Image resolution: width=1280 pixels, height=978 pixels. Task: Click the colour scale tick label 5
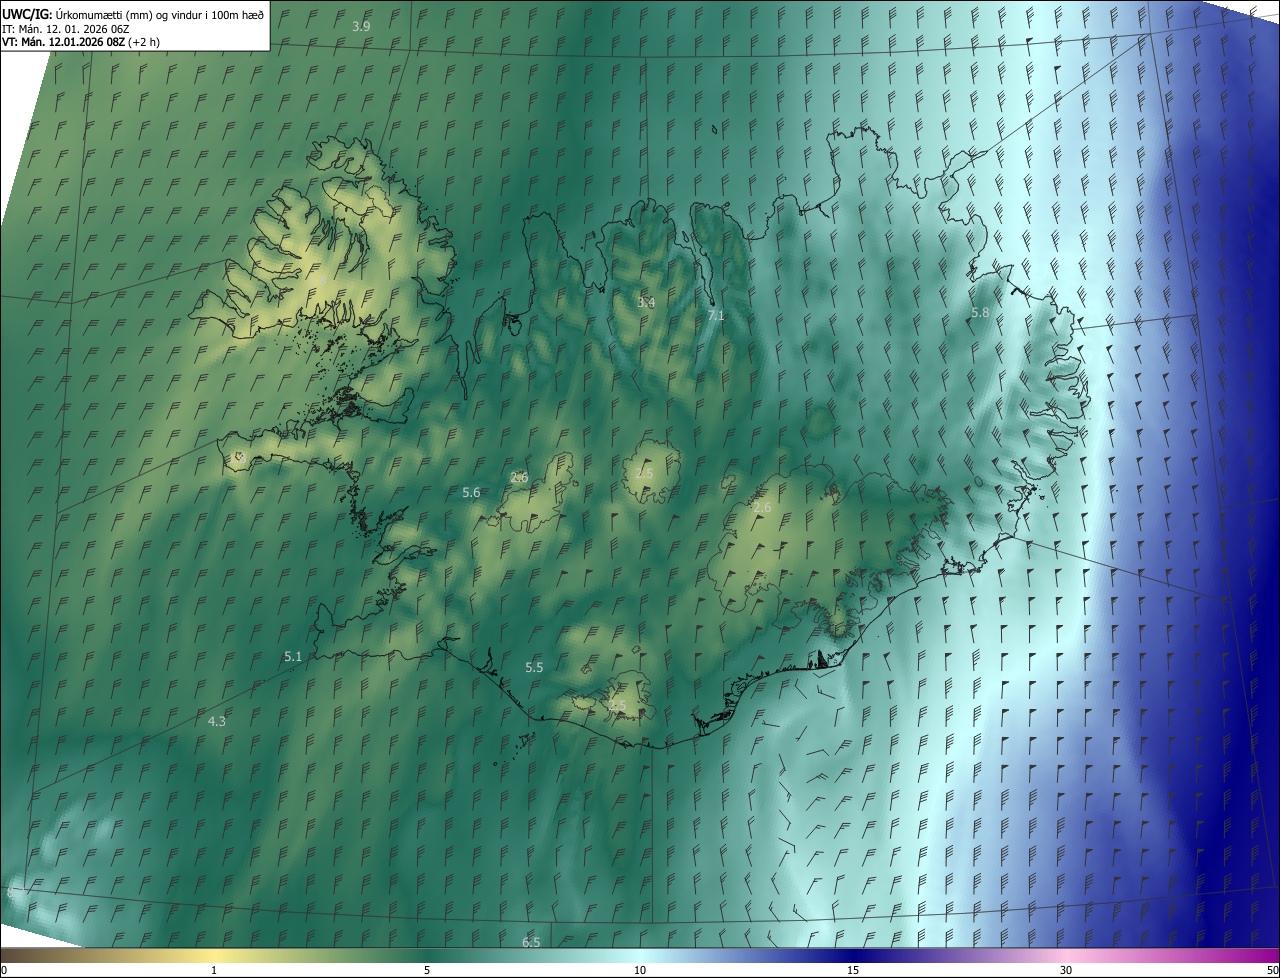pos(427,970)
